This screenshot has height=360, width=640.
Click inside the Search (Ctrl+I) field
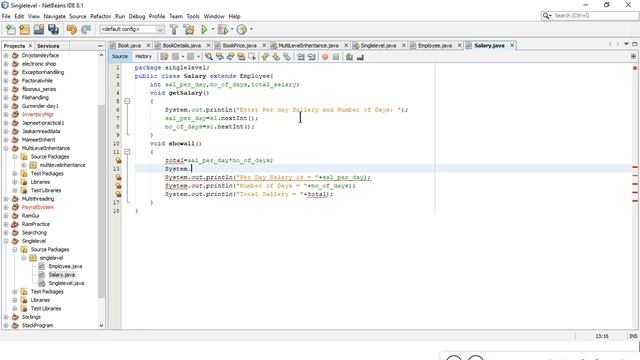(x=594, y=16)
